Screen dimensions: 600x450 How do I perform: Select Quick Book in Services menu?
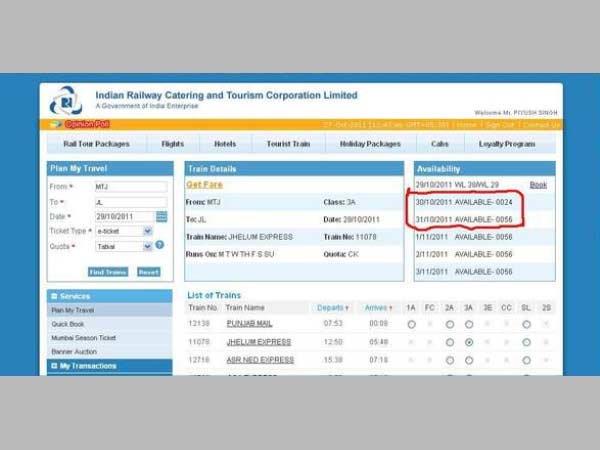(70, 324)
